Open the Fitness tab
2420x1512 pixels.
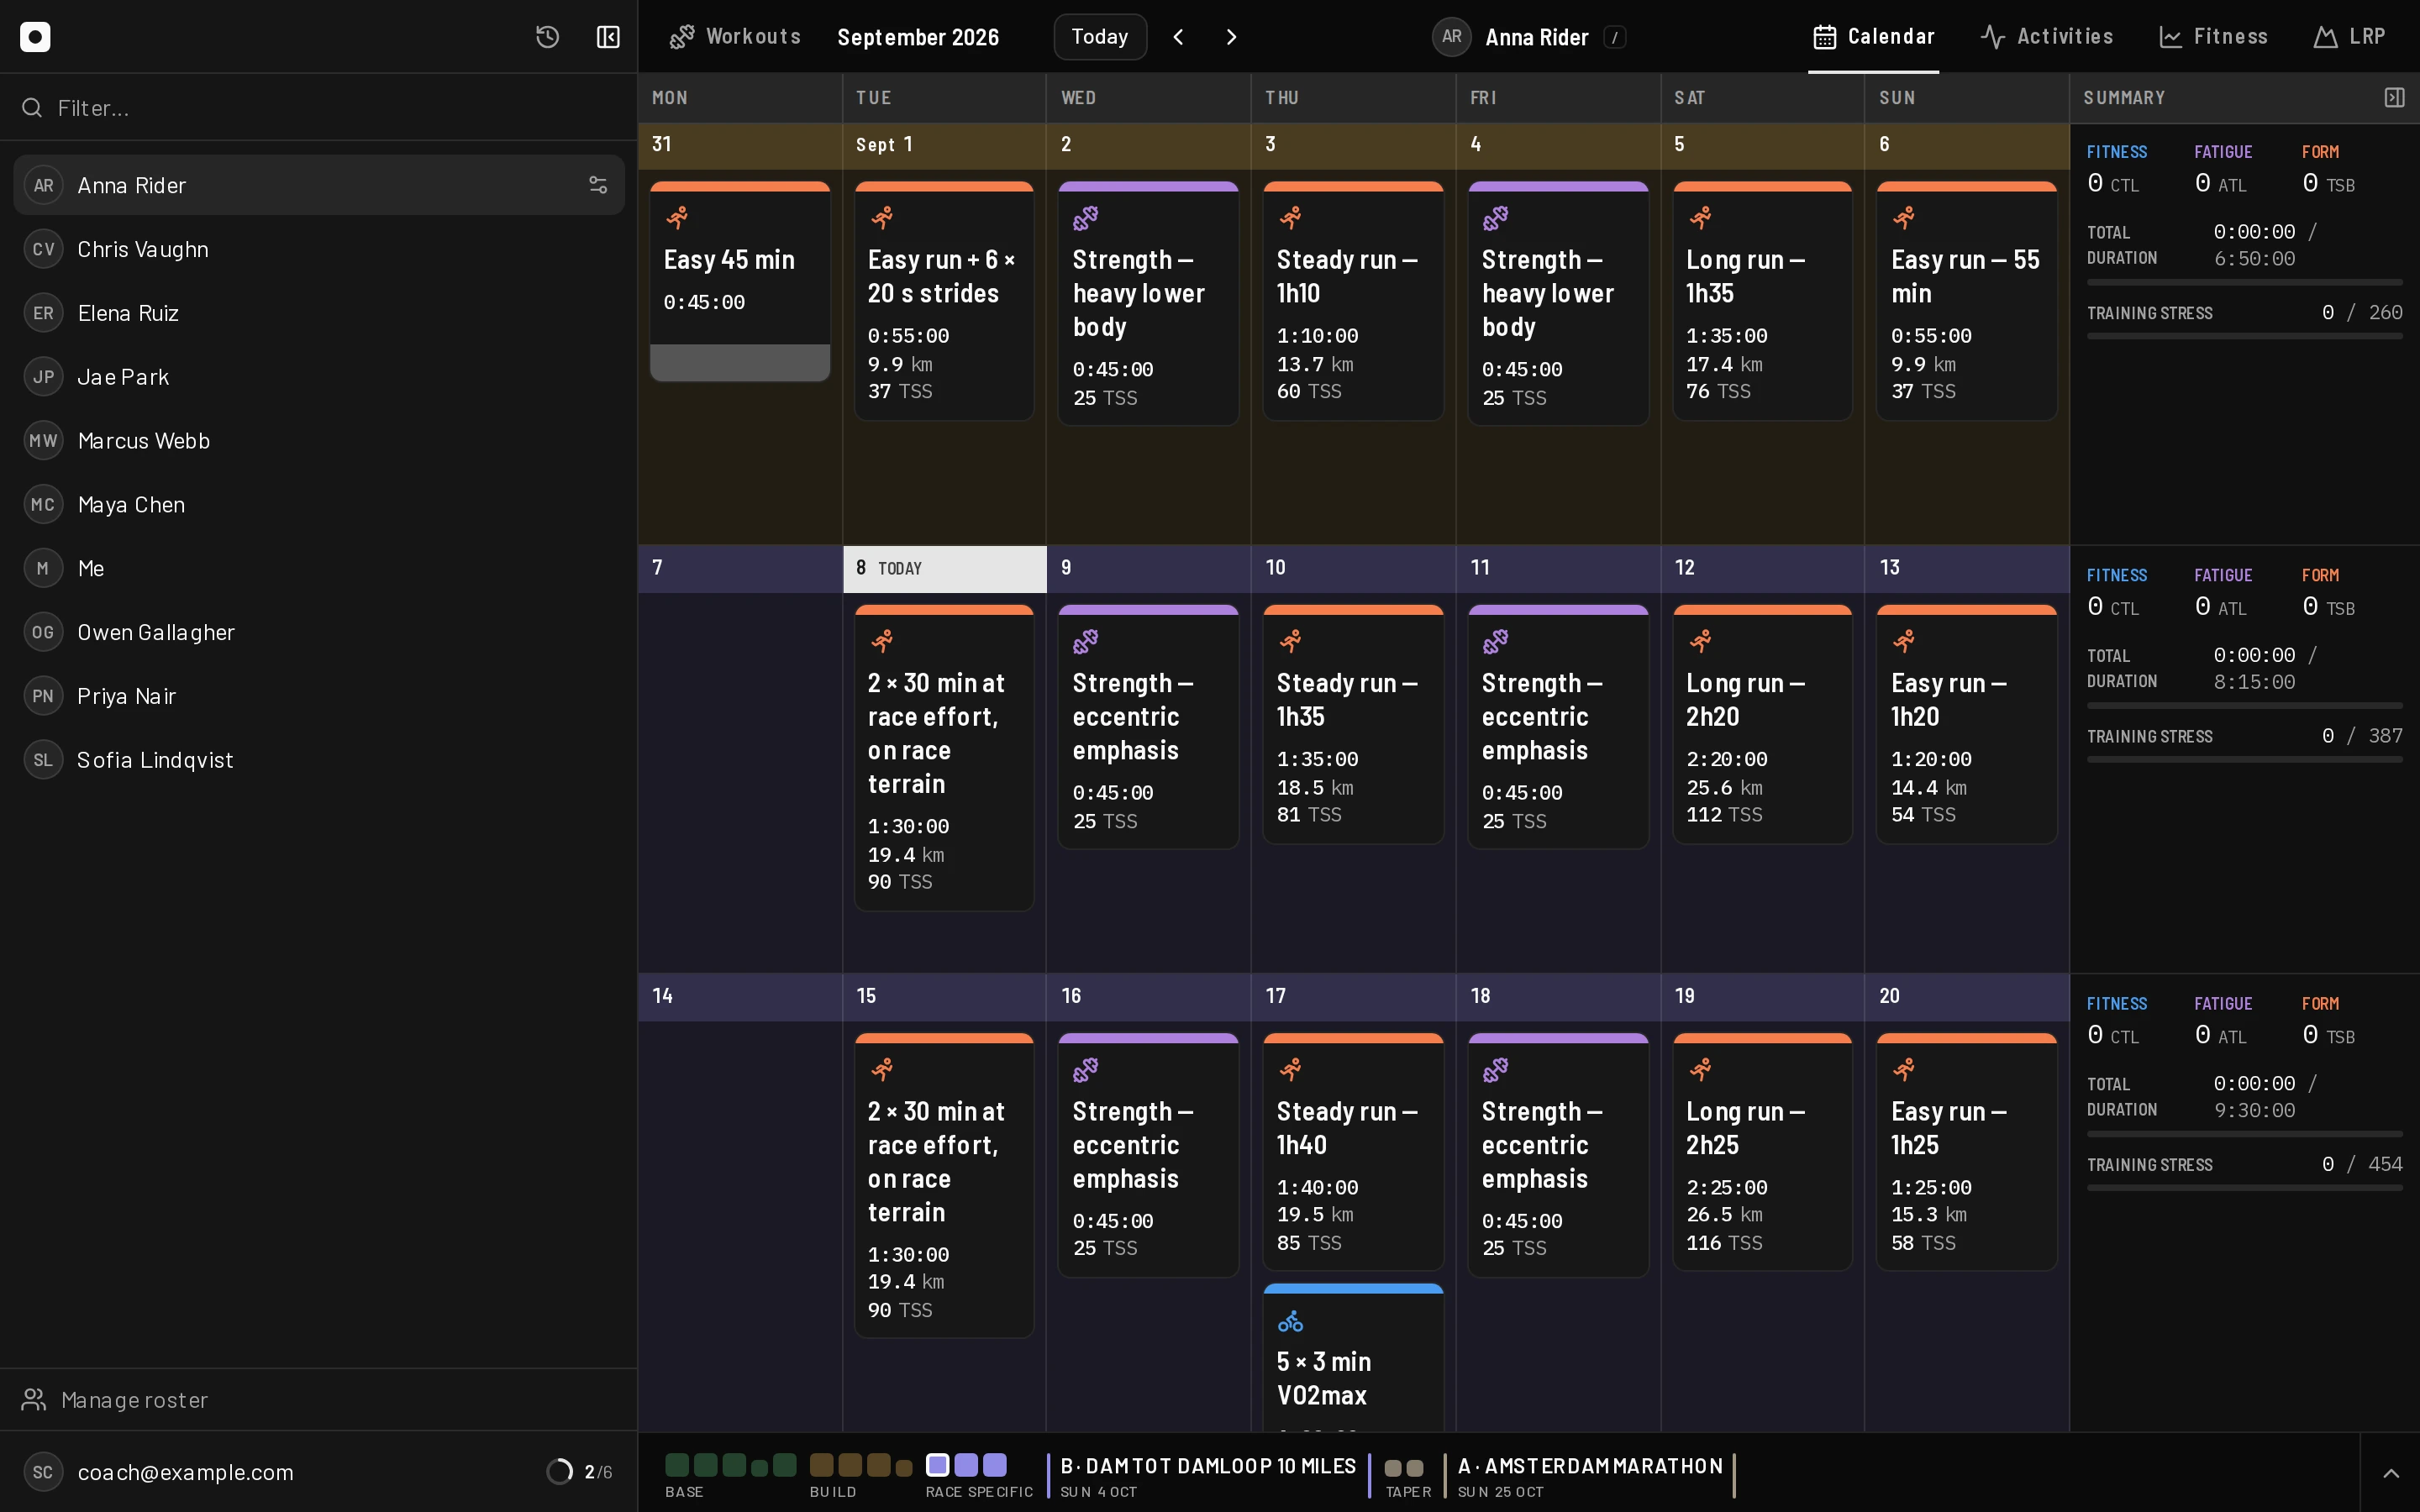(2213, 37)
